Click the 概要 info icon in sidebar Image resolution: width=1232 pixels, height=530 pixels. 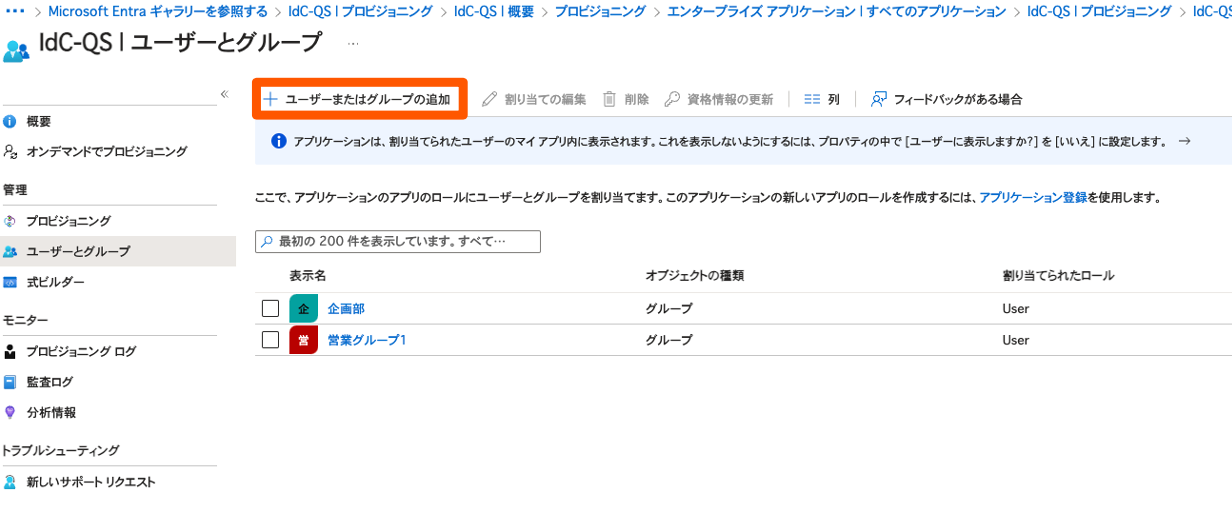click(x=10, y=122)
